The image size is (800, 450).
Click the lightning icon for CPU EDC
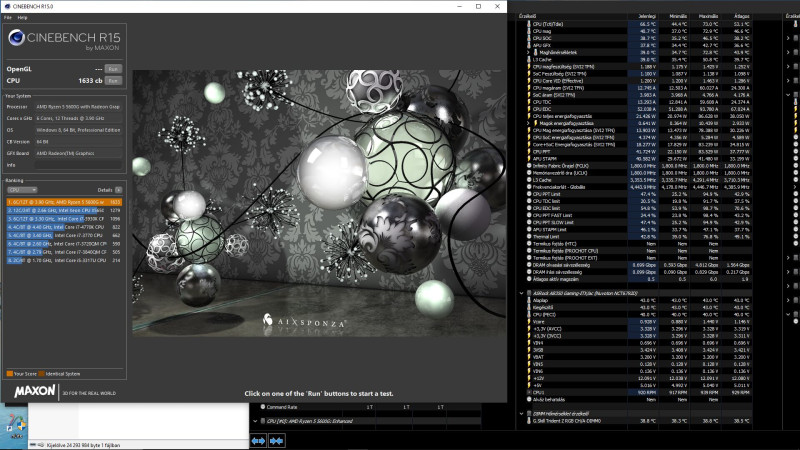529,109
